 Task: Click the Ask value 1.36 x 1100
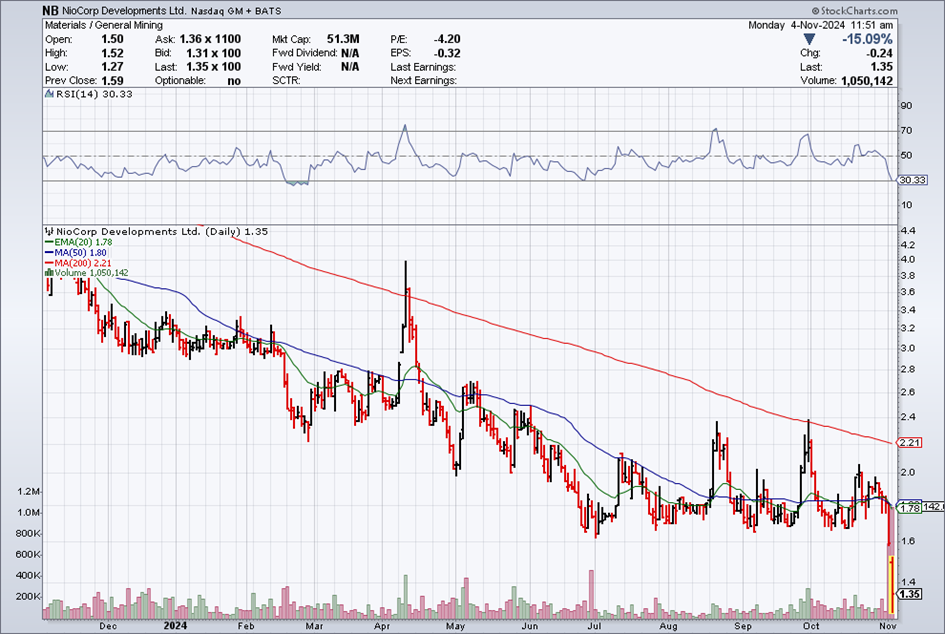pyautogui.click(x=210, y=39)
